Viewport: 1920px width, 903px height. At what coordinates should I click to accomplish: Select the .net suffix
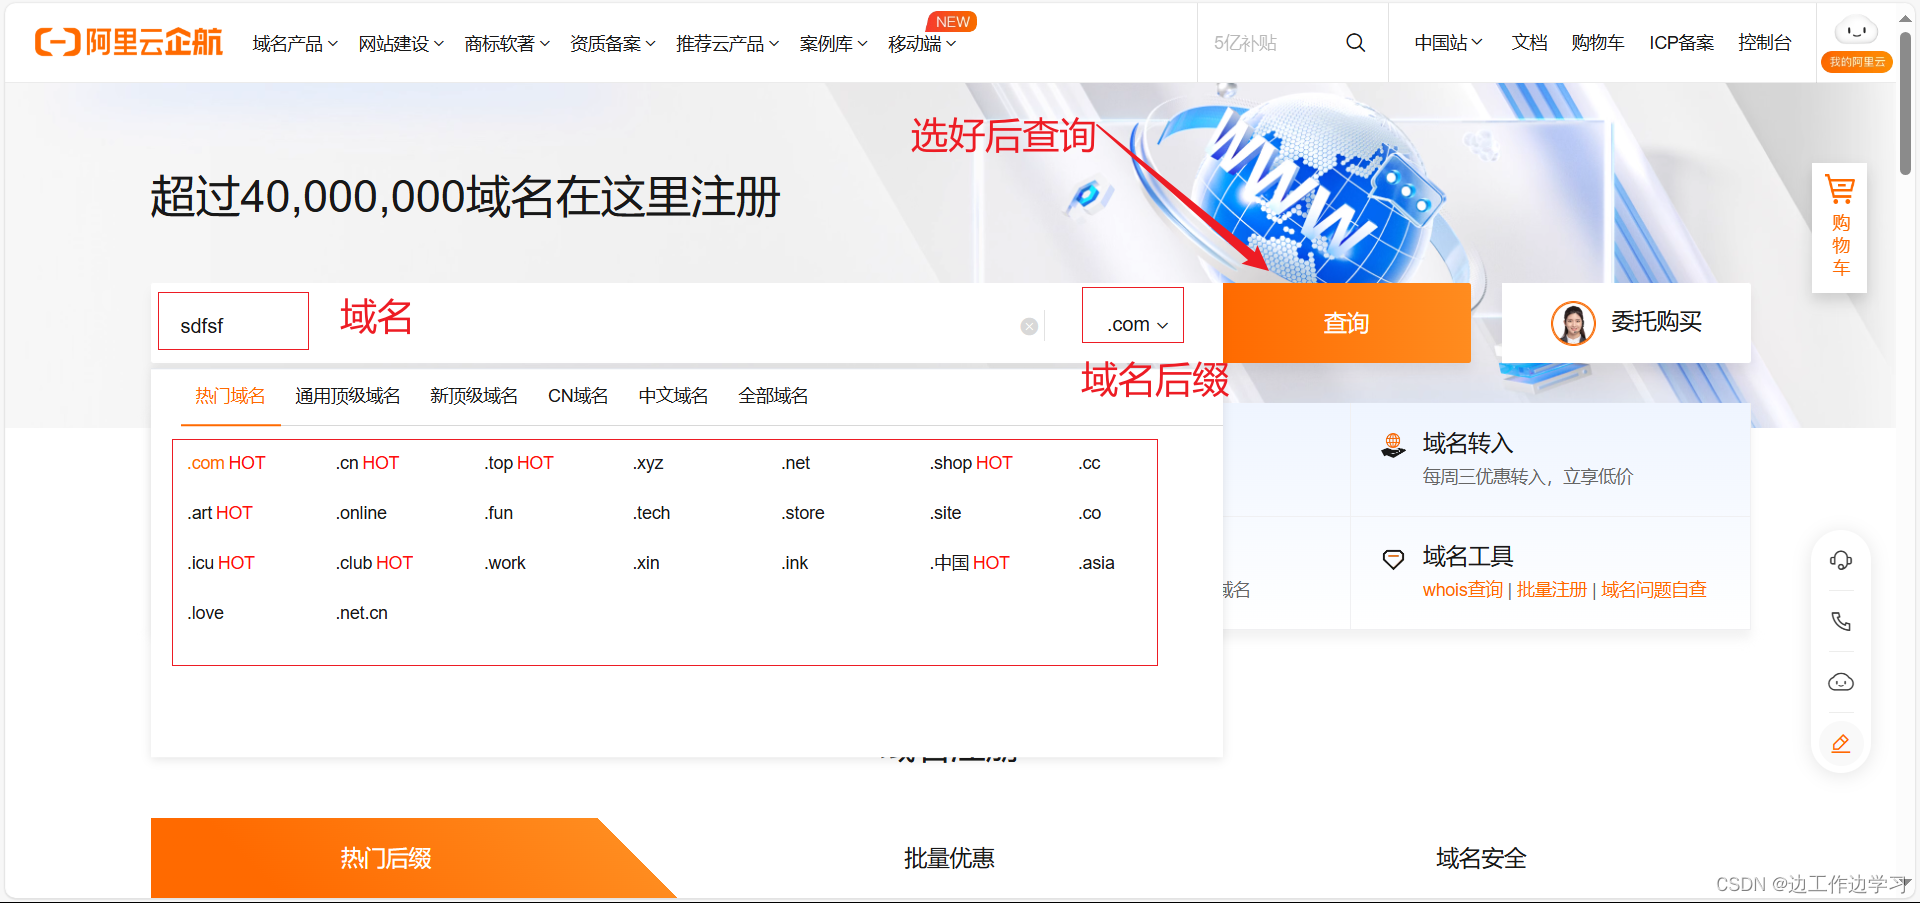[x=796, y=463]
